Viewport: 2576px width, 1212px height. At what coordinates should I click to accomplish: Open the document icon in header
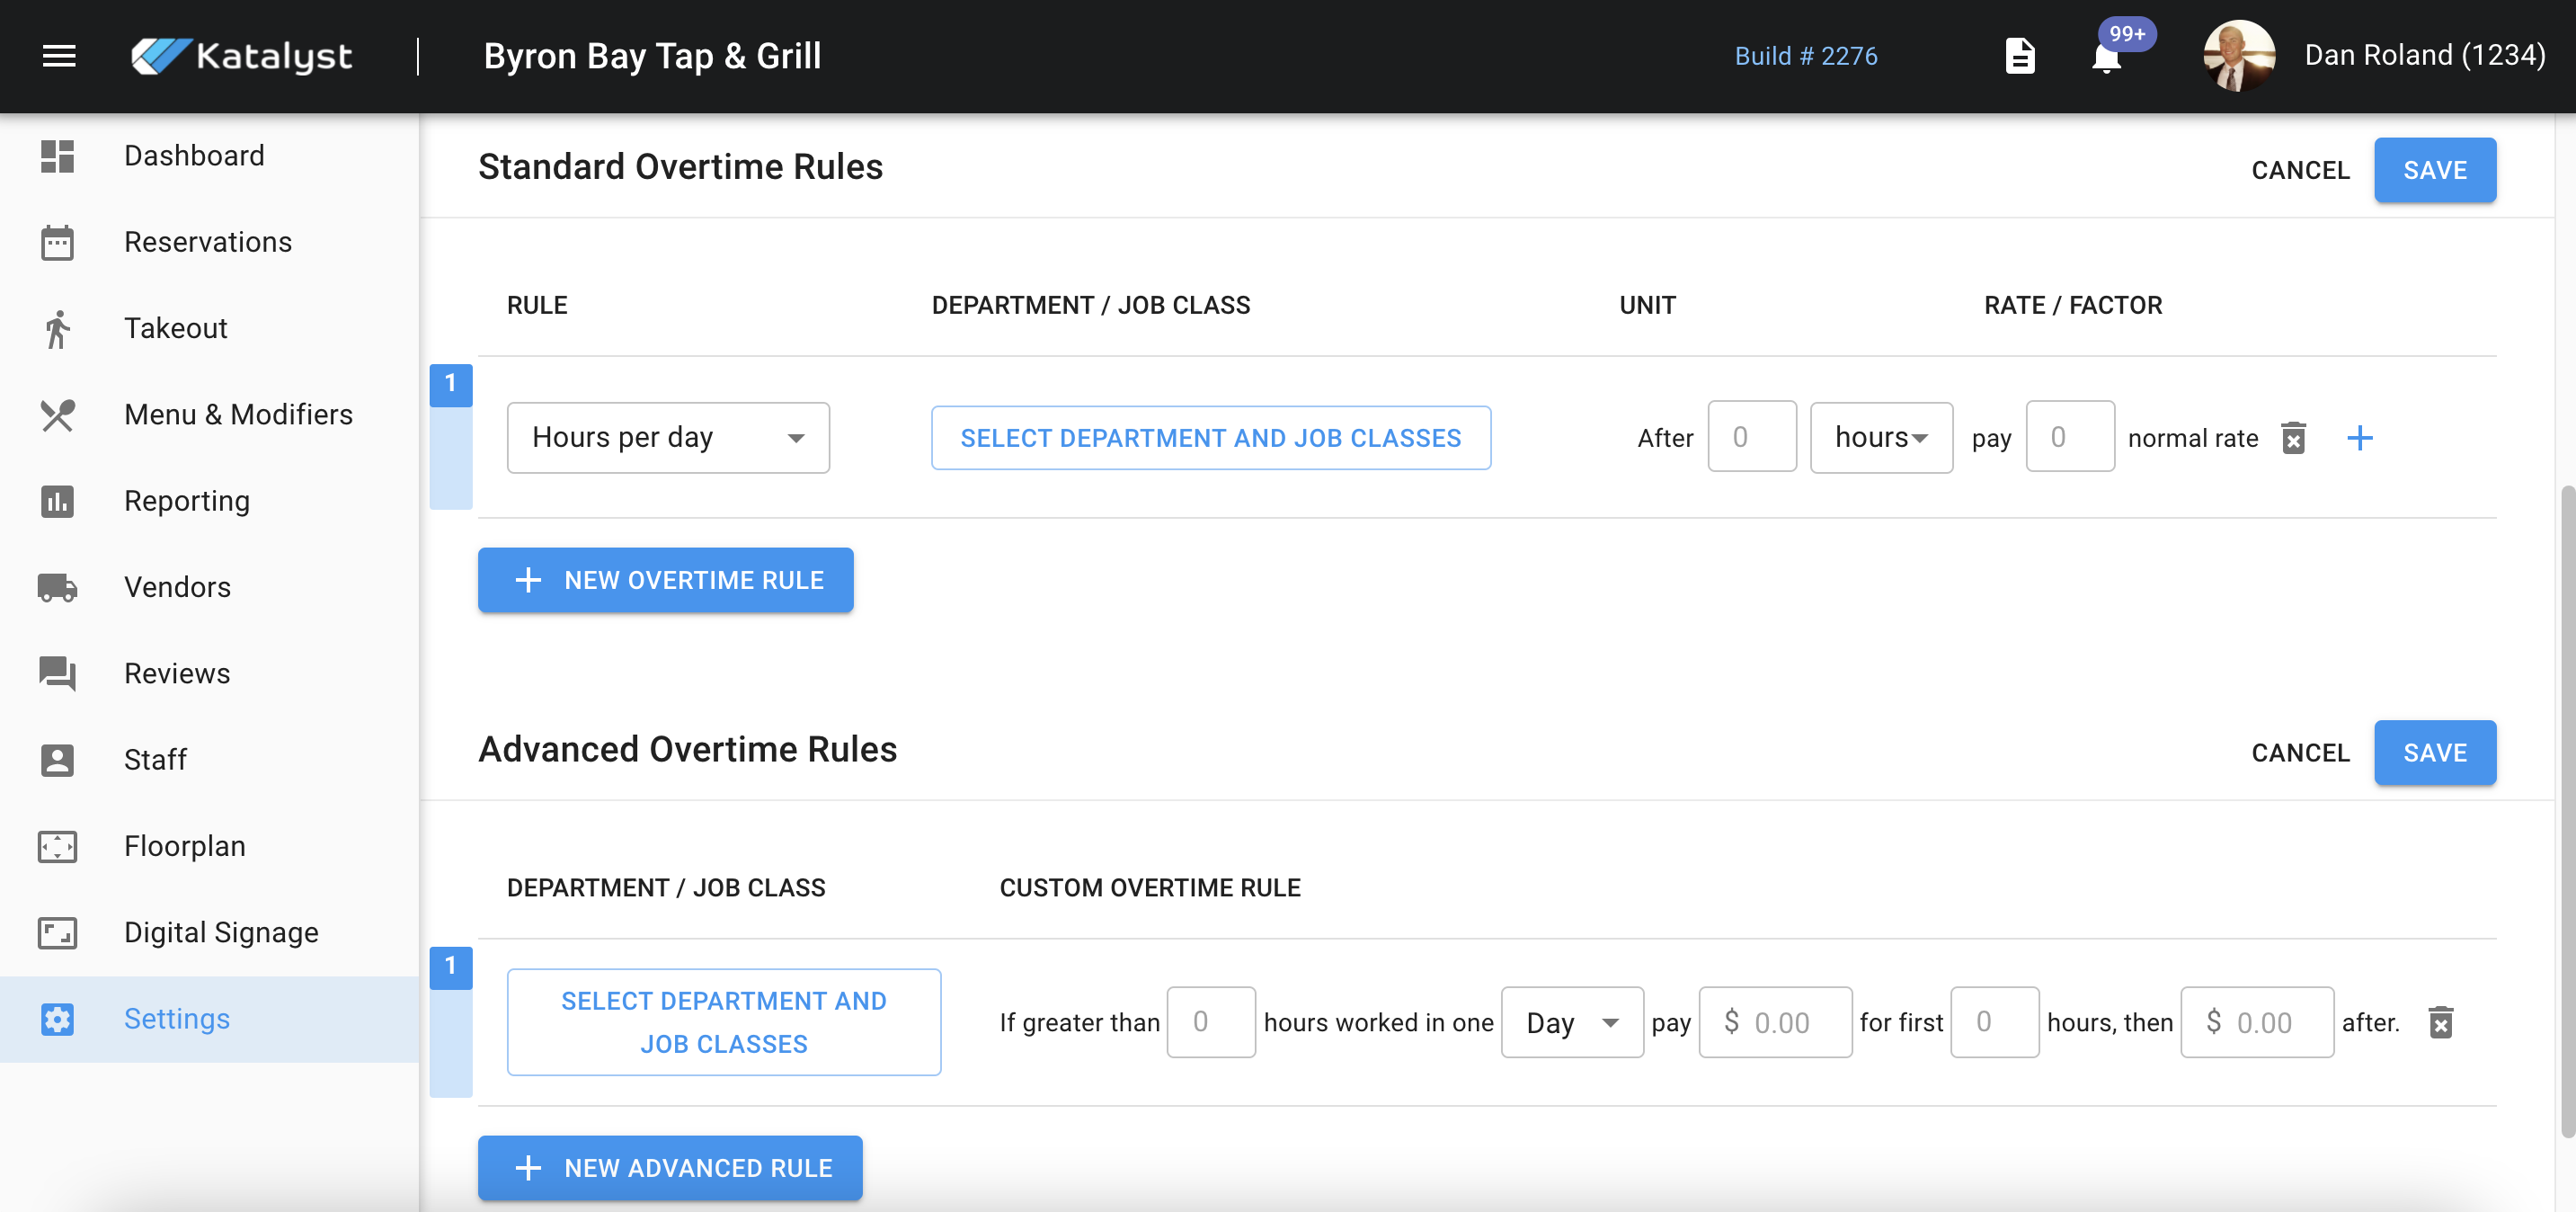click(x=2019, y=56)
